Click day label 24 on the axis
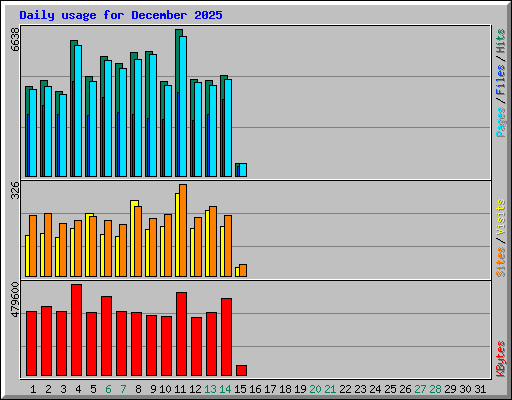 coord(375,389)
